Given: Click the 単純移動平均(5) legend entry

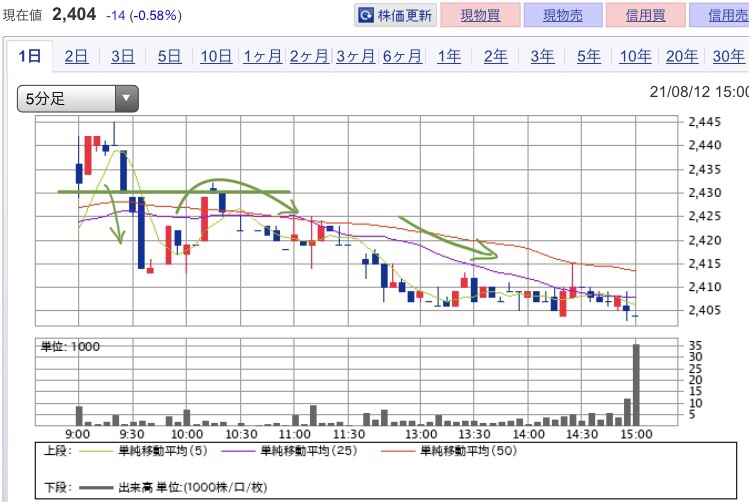Looking at the screenshot, I should [143, 450].
